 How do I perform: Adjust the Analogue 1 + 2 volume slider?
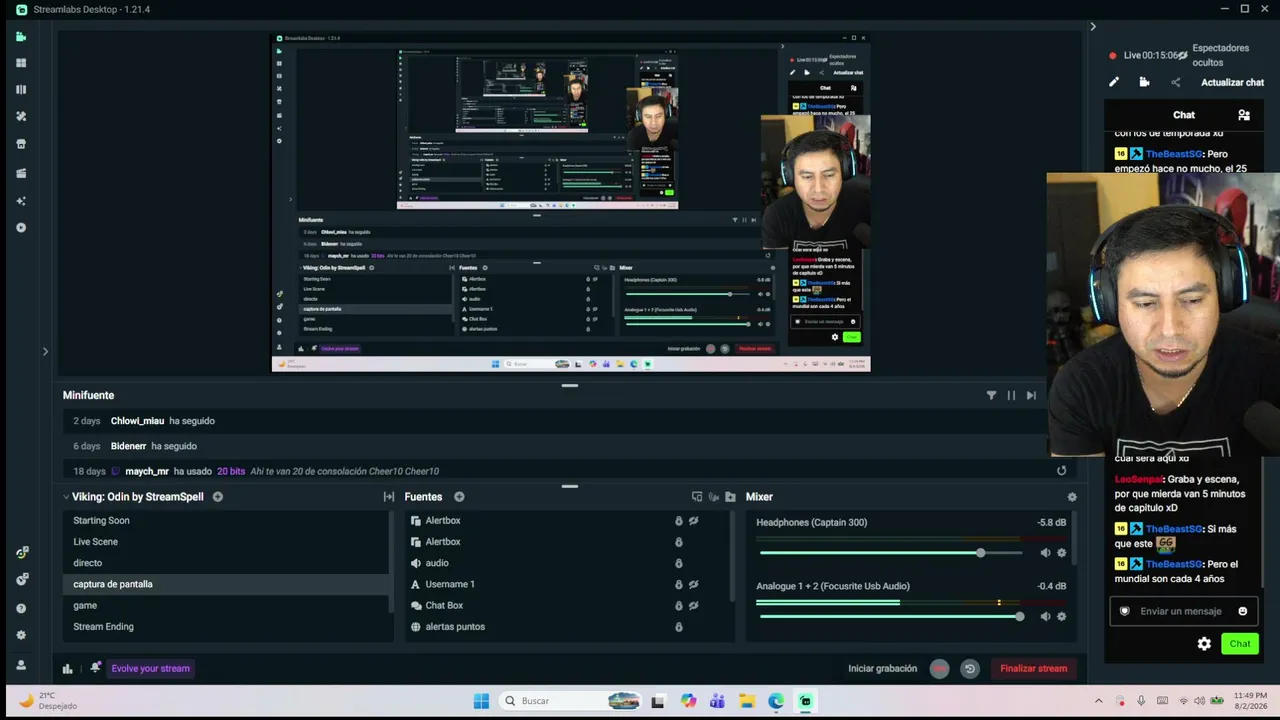coord(890,617)
